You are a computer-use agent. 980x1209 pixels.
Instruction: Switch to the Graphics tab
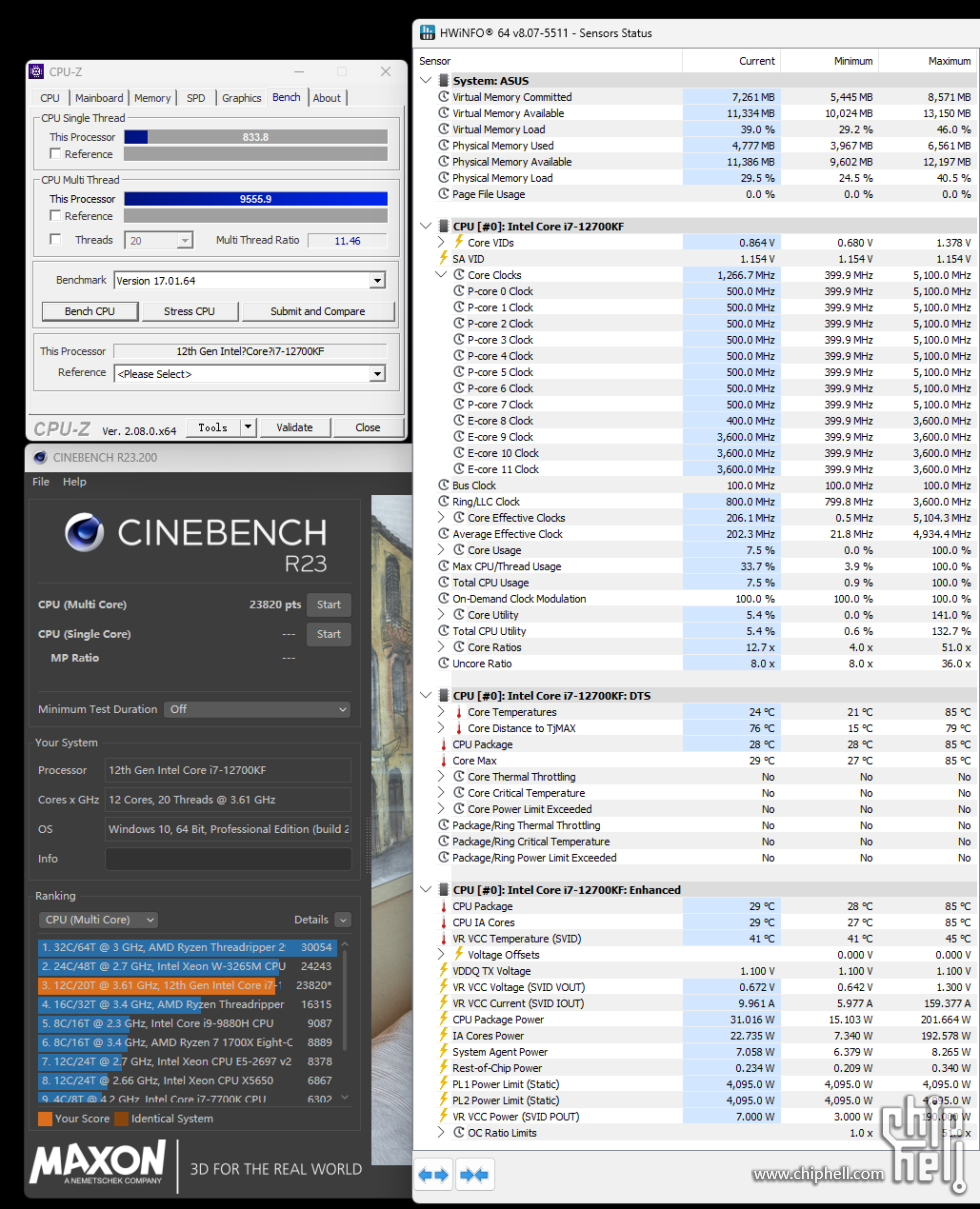[x=241, y=98]
